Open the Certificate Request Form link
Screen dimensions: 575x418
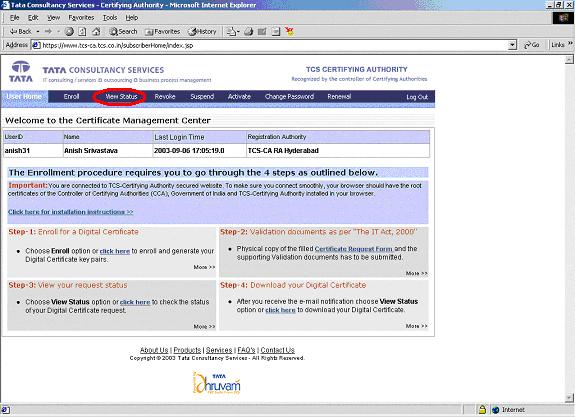(354, 249)
